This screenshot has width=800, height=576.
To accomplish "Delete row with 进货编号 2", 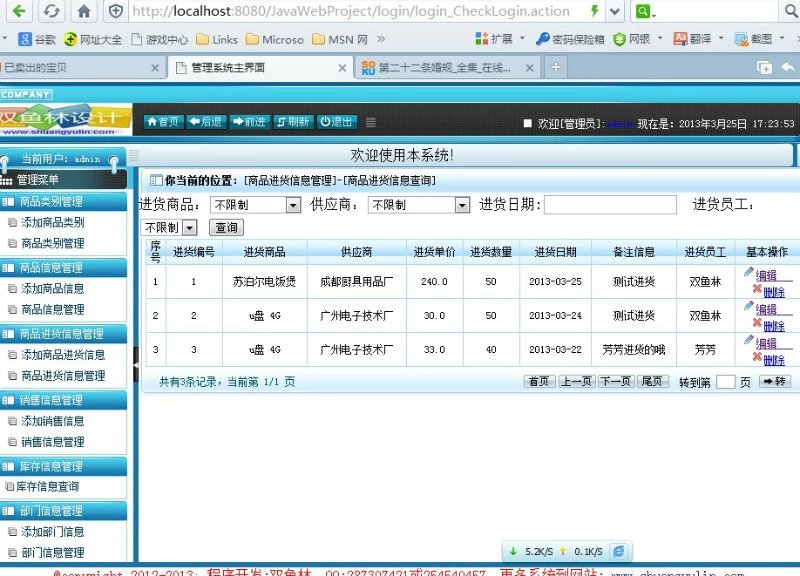I will [773, 326].
